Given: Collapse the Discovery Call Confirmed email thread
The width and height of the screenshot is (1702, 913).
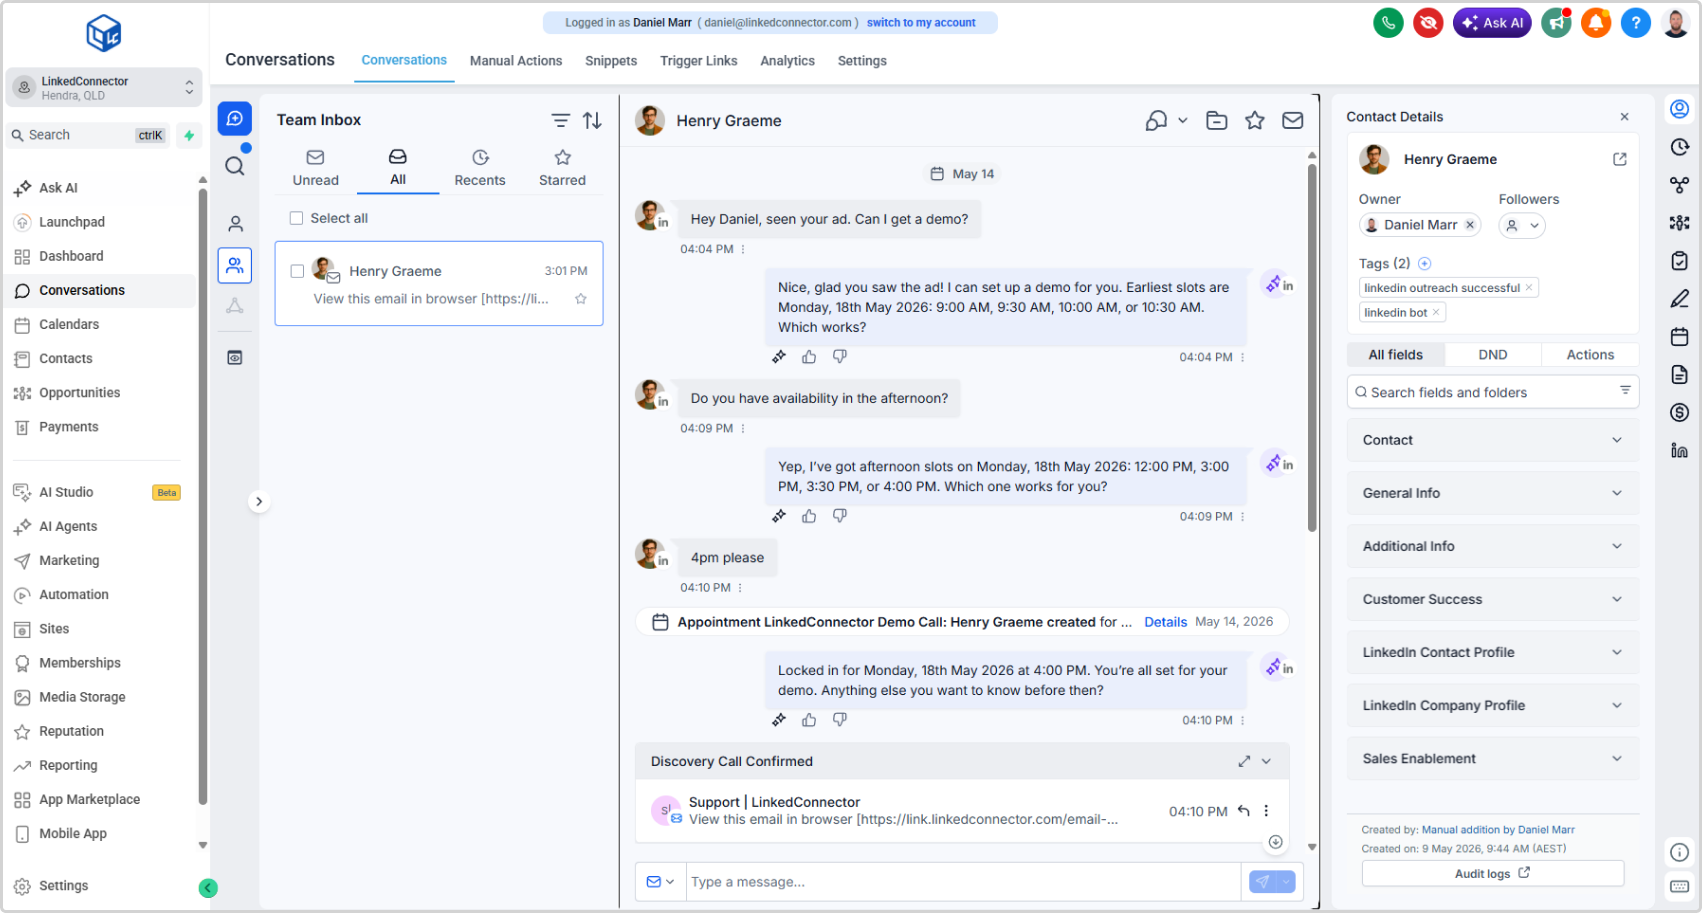Looking at the screenshot, I should [1267, 762].
